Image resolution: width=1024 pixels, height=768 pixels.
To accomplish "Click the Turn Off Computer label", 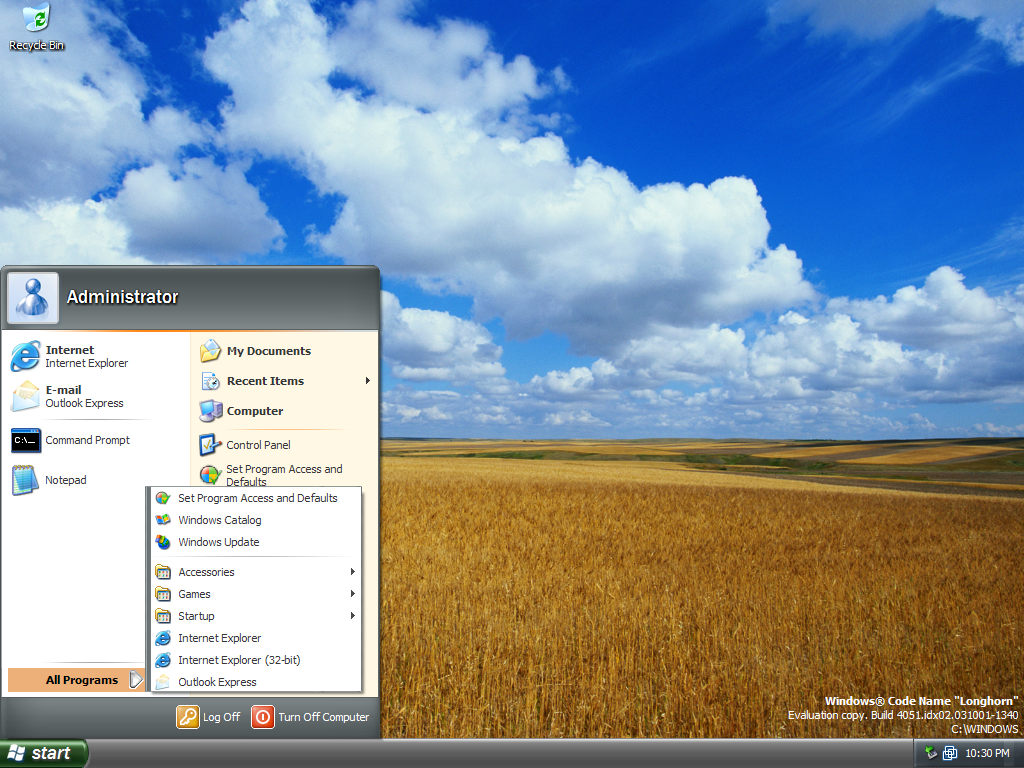I will pyautogui.click(x=324, y=717).
